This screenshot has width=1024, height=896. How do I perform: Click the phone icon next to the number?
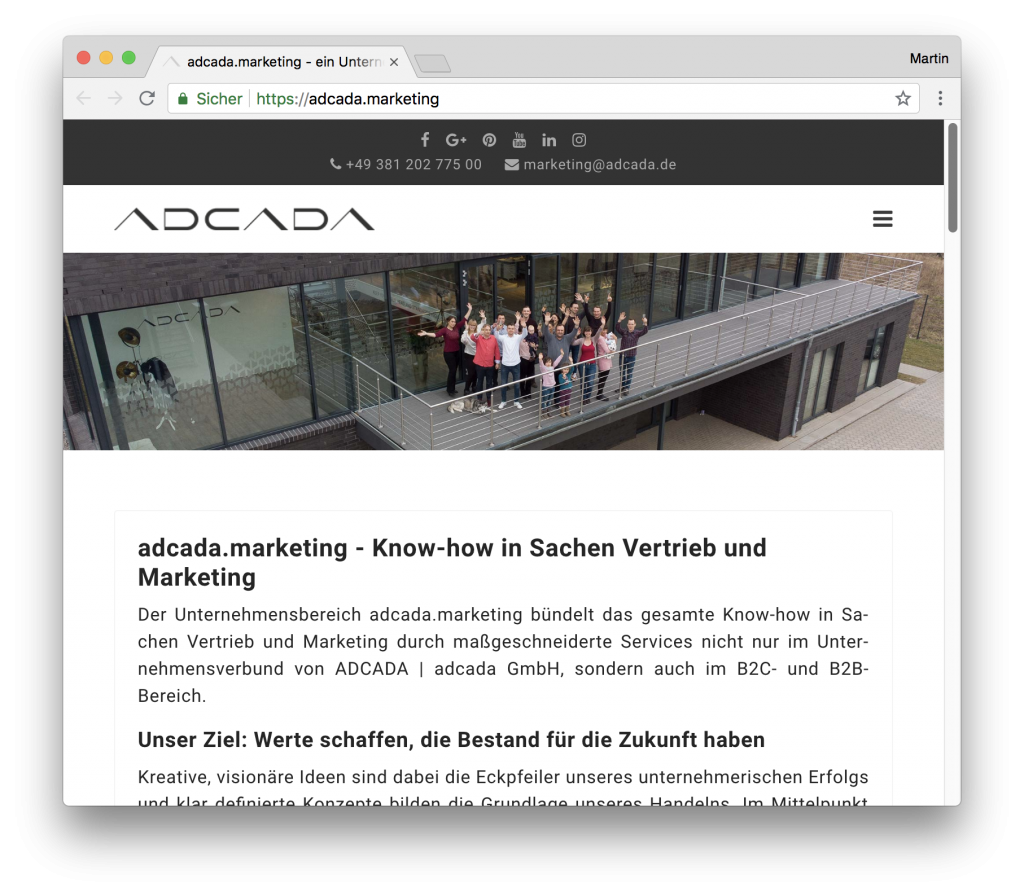(334, 164)
